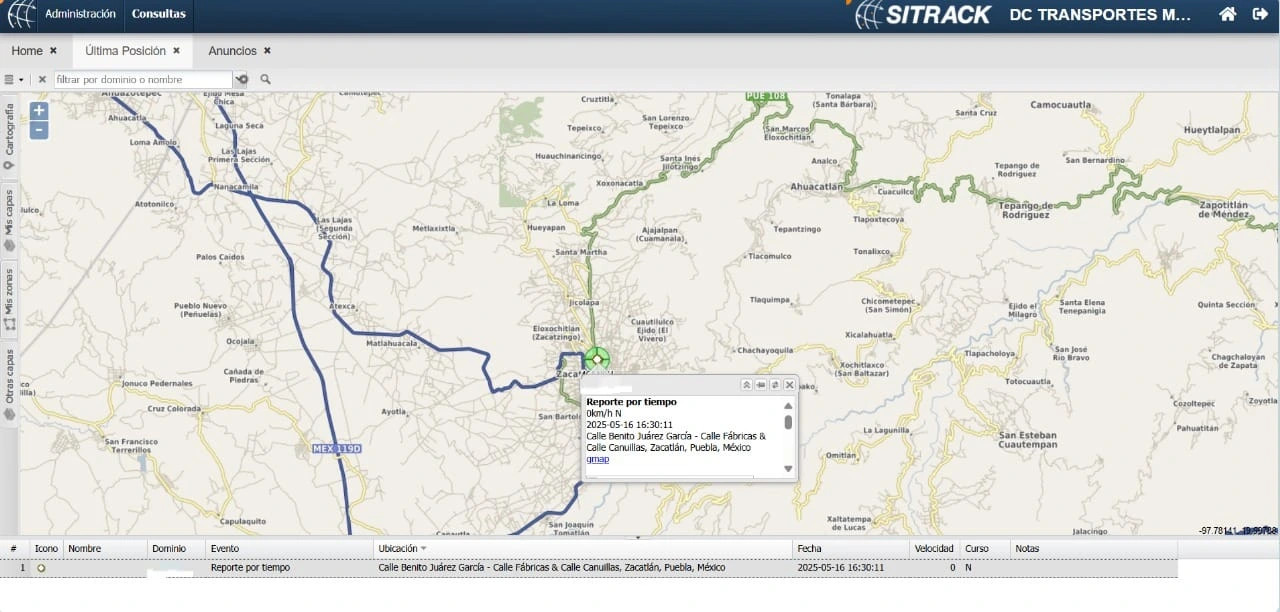Viewport: 1280px width, 612px height.
Task: Click the magnifier search icon in toolbar
Action: coord(265,79)
